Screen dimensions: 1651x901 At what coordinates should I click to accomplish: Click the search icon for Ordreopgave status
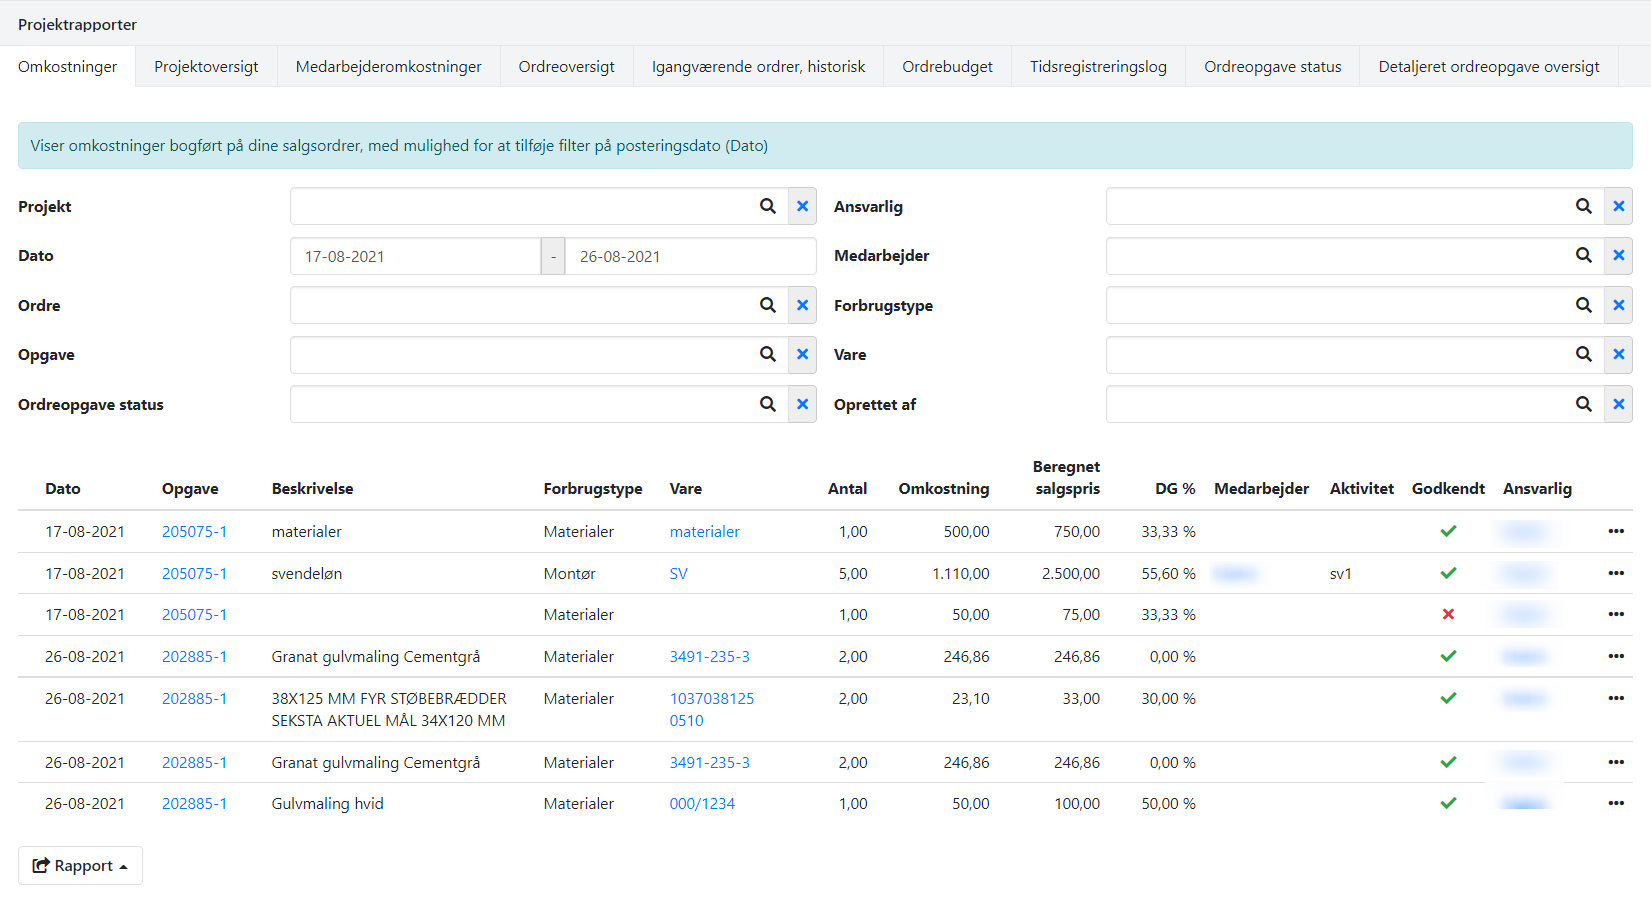coord(767,404)
